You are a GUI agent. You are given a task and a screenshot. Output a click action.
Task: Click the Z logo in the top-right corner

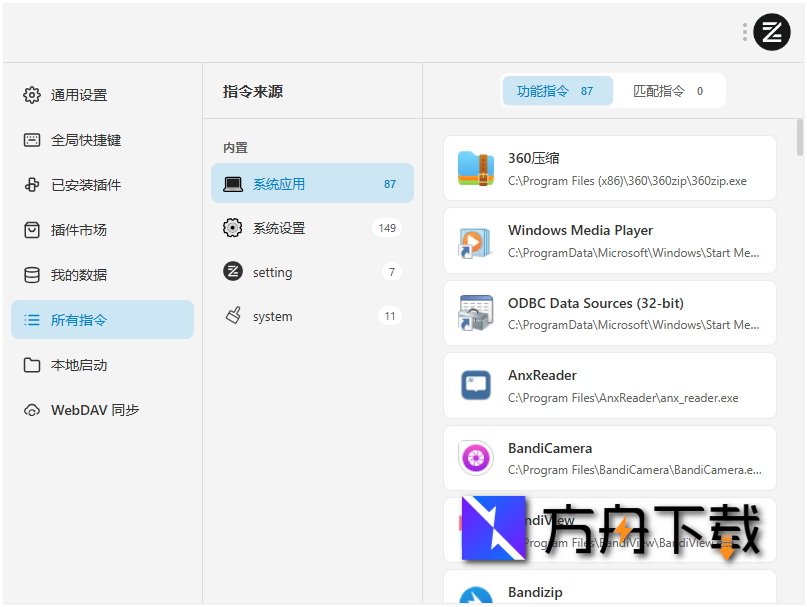(771, 31)
